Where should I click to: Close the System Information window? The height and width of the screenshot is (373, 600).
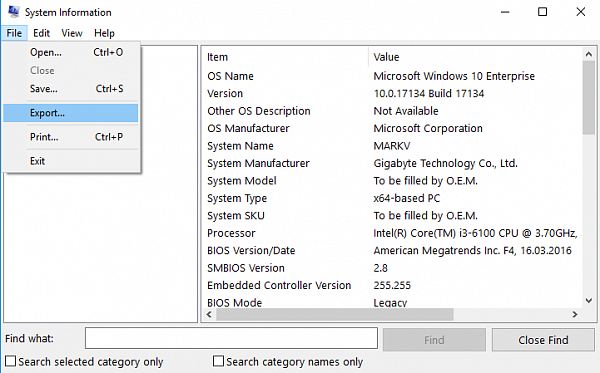(580, 12)
